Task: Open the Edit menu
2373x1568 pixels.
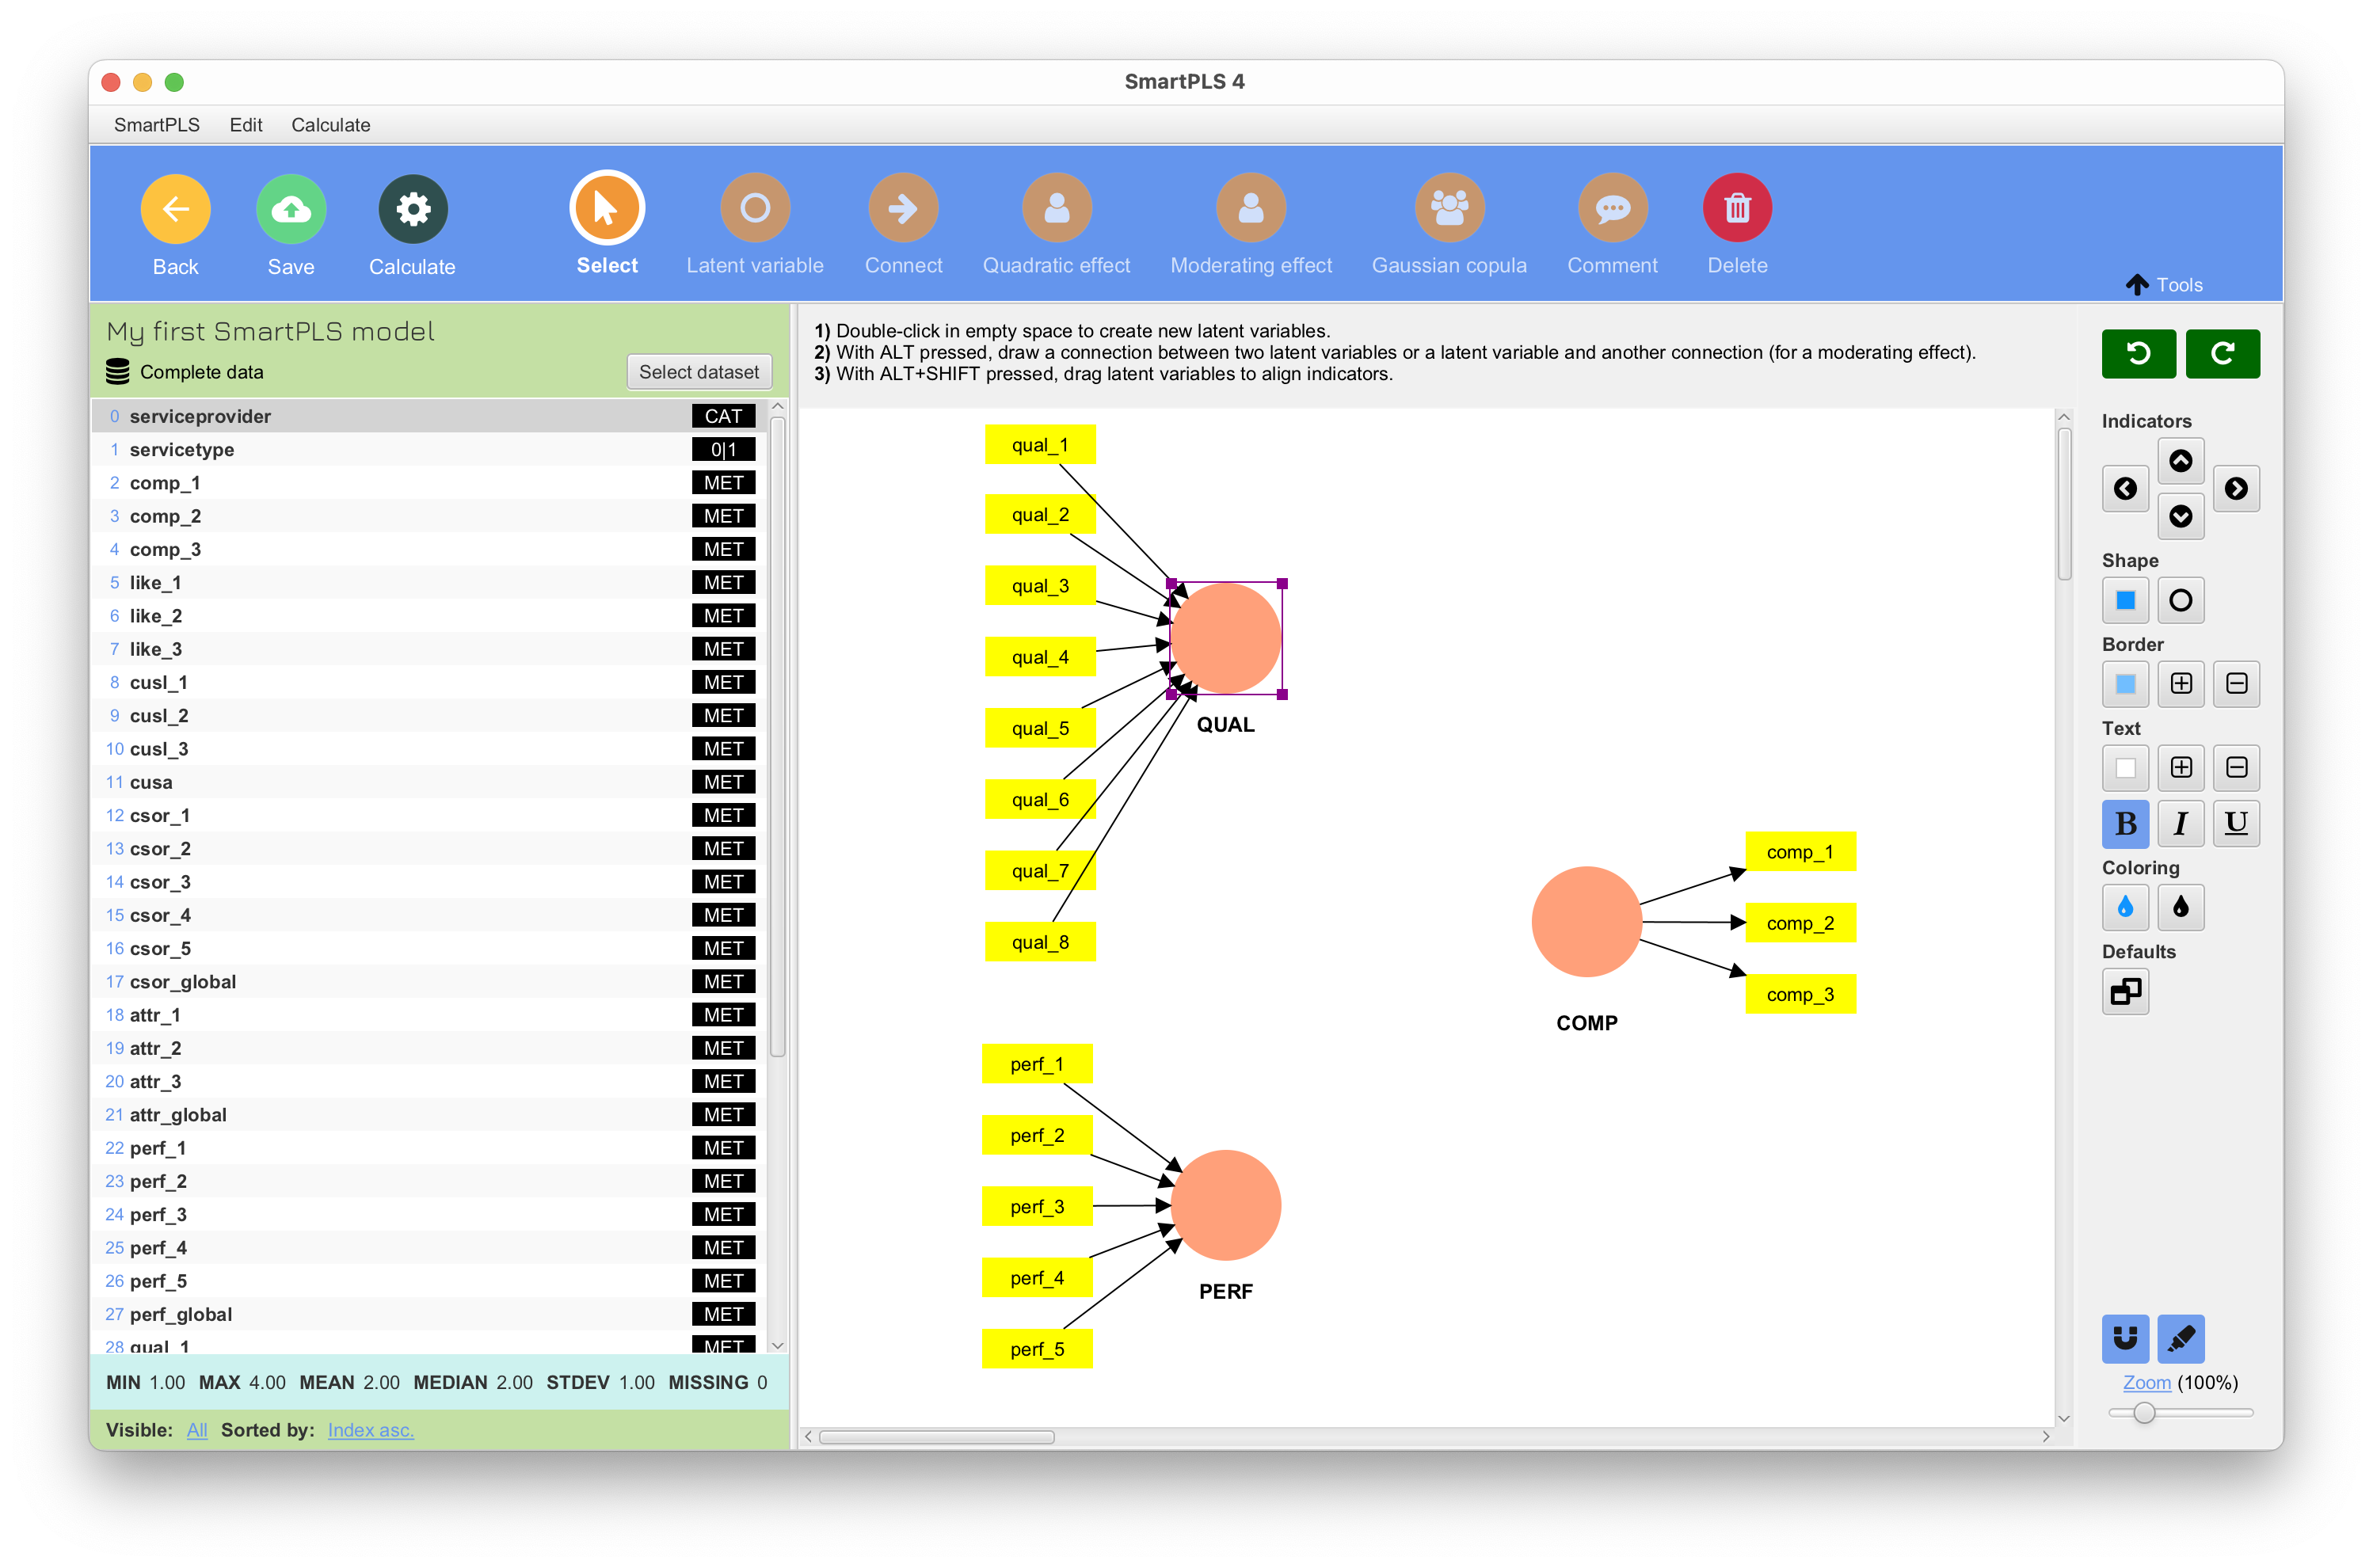Action: click(245, 125)
